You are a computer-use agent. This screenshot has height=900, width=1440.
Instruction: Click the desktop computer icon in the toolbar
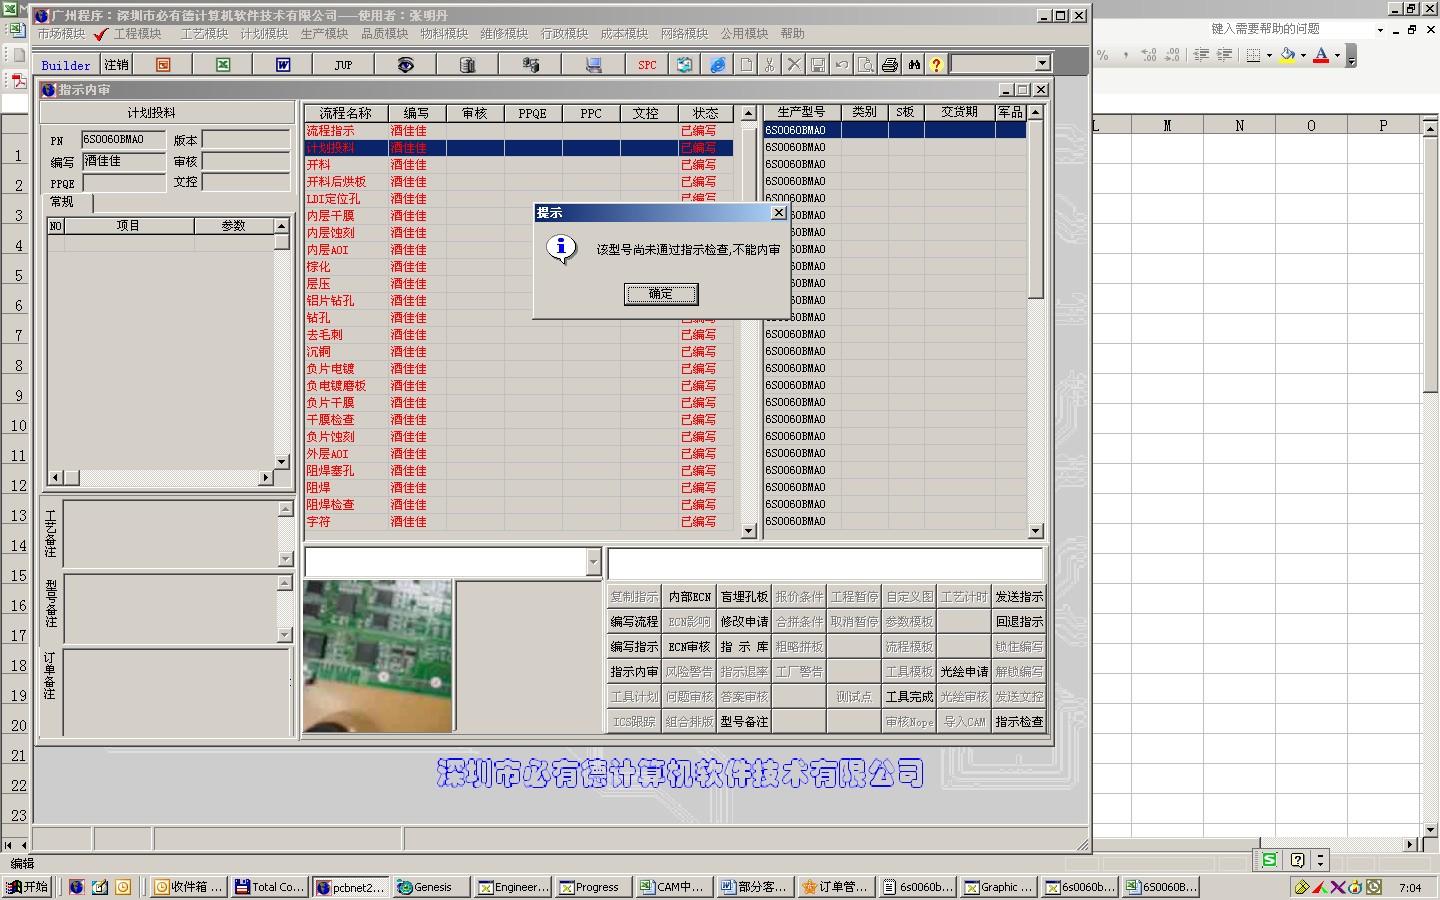coord(593,65)
